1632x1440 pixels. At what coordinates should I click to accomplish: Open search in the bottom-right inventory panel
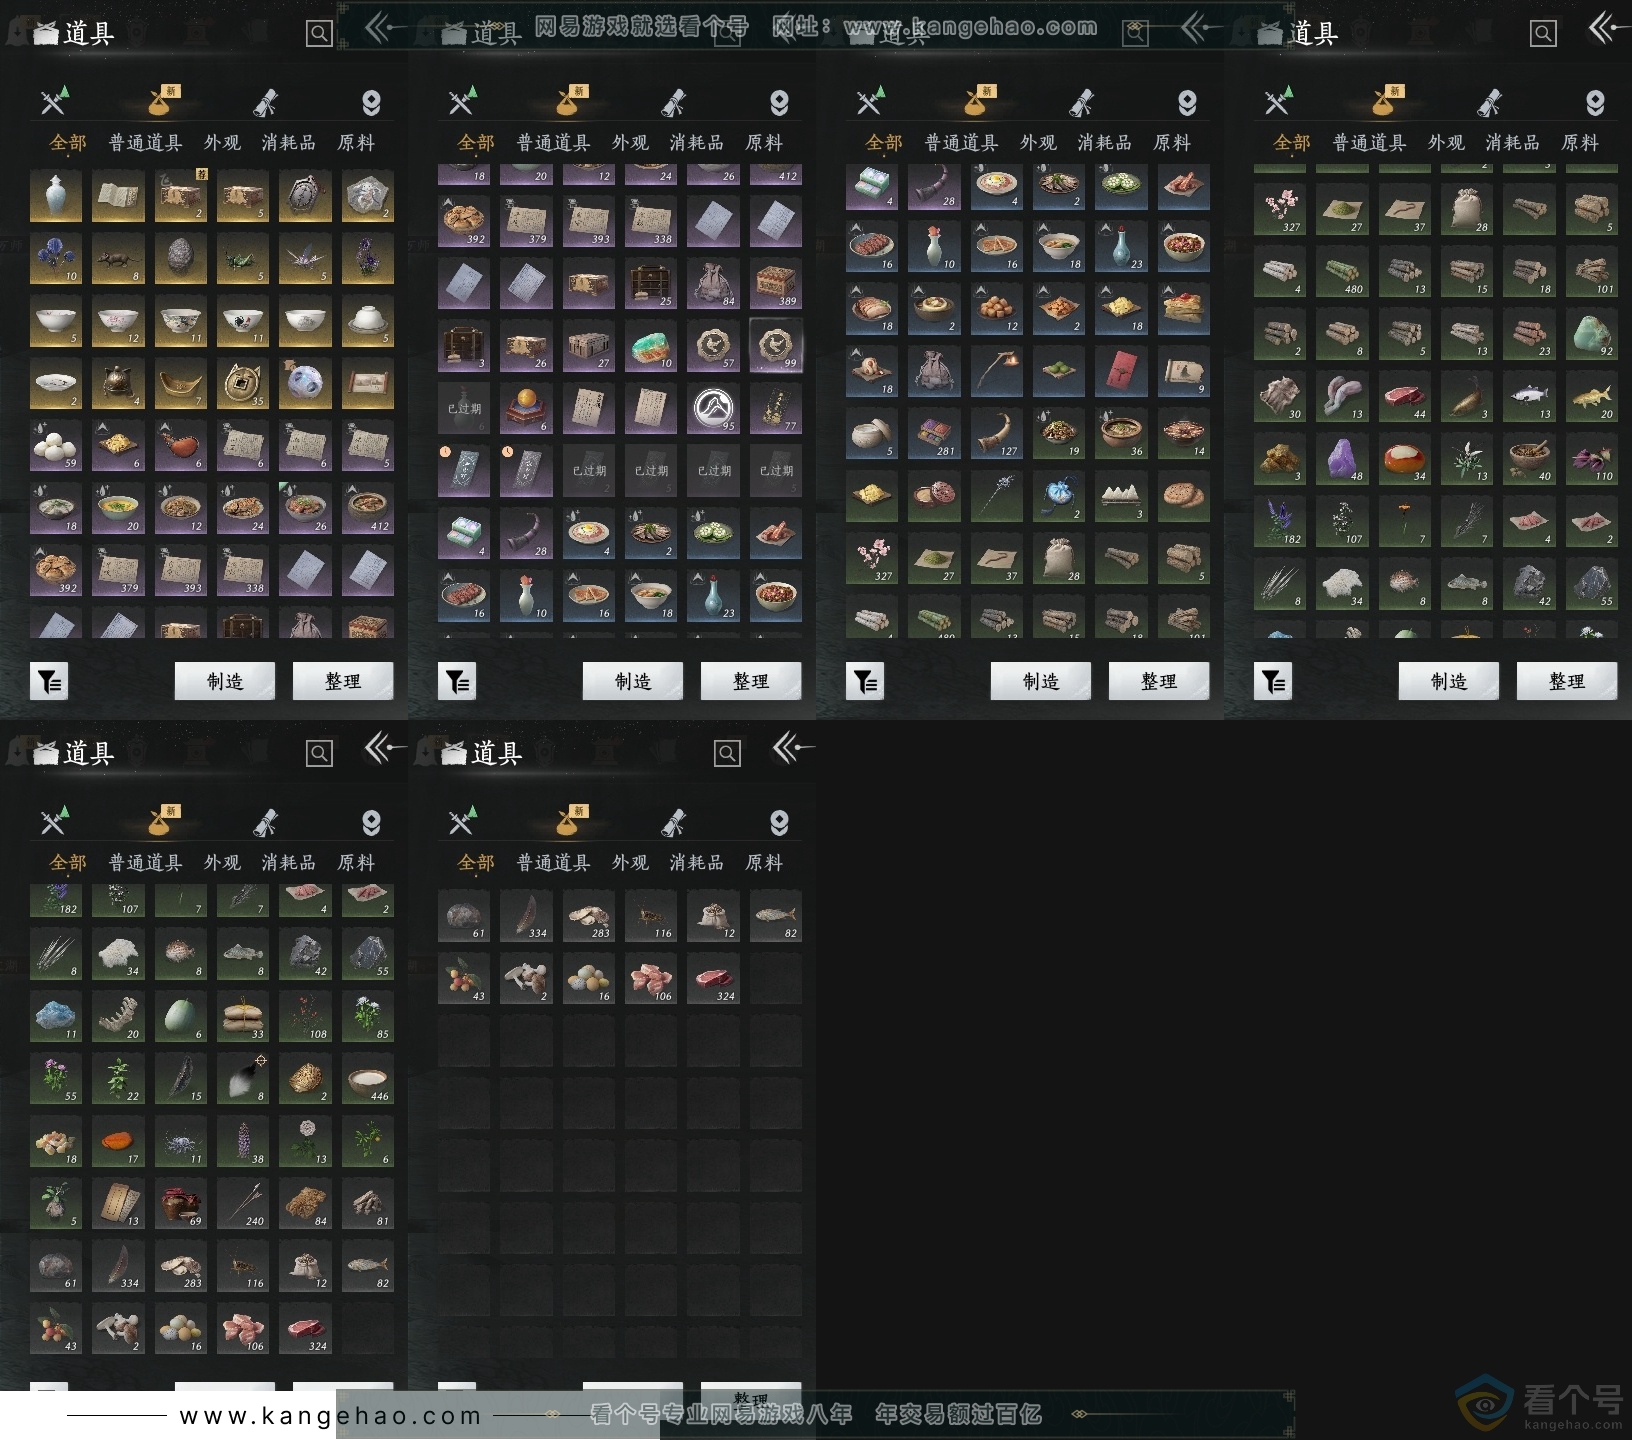coord(727,753)
